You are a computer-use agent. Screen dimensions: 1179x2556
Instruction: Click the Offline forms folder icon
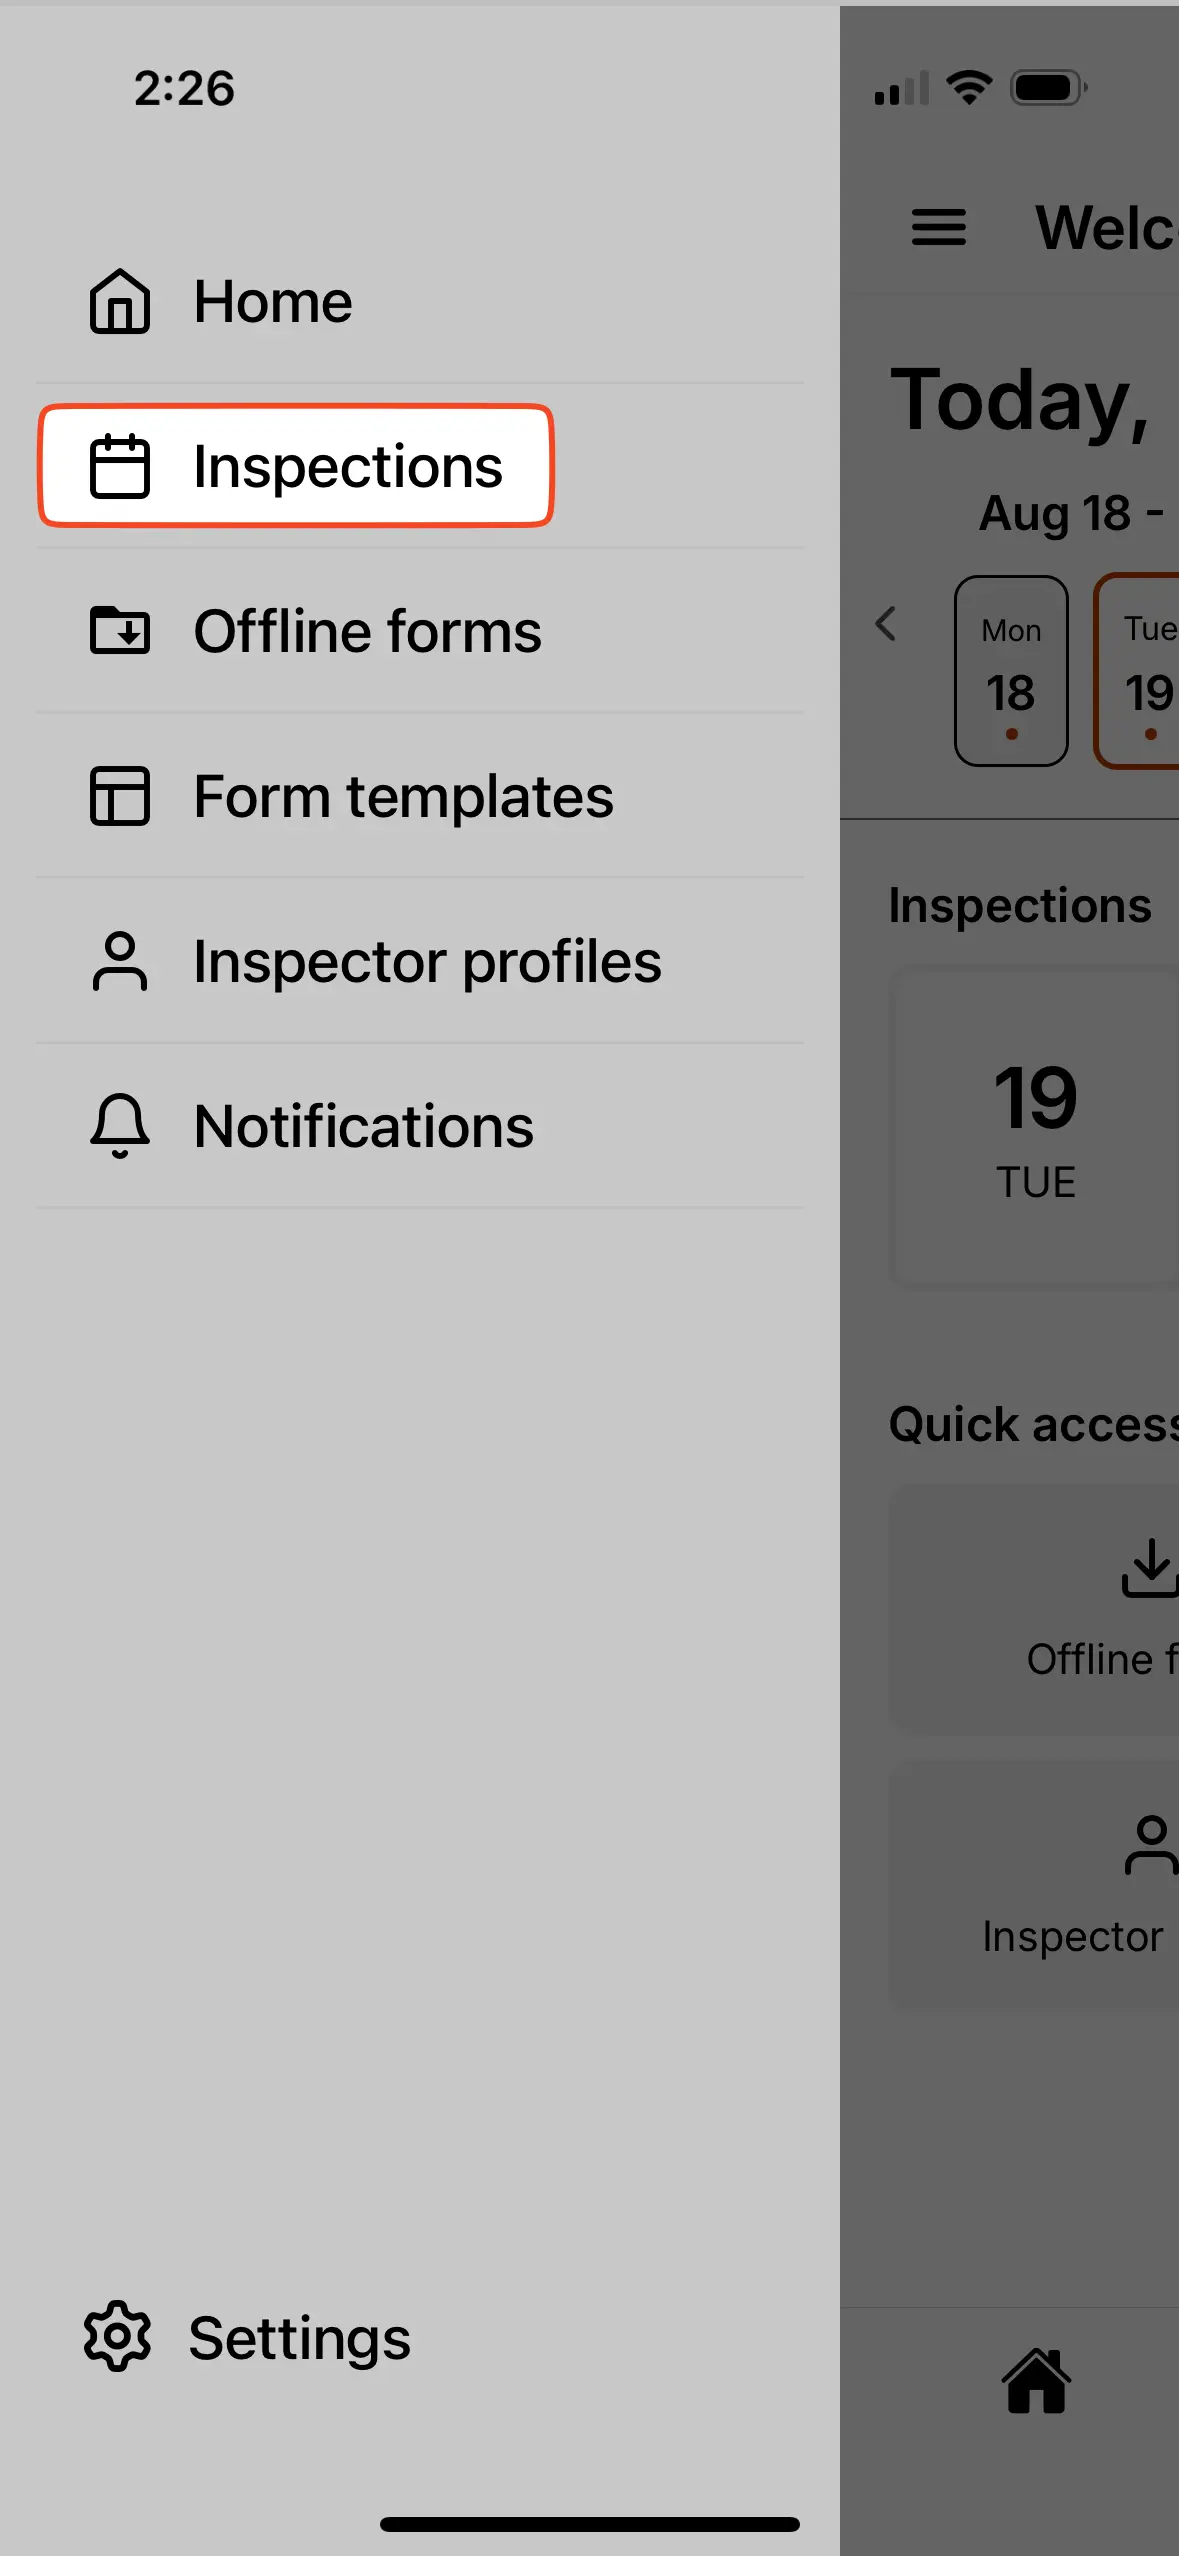pyautogui.click(x=119, y=631)
